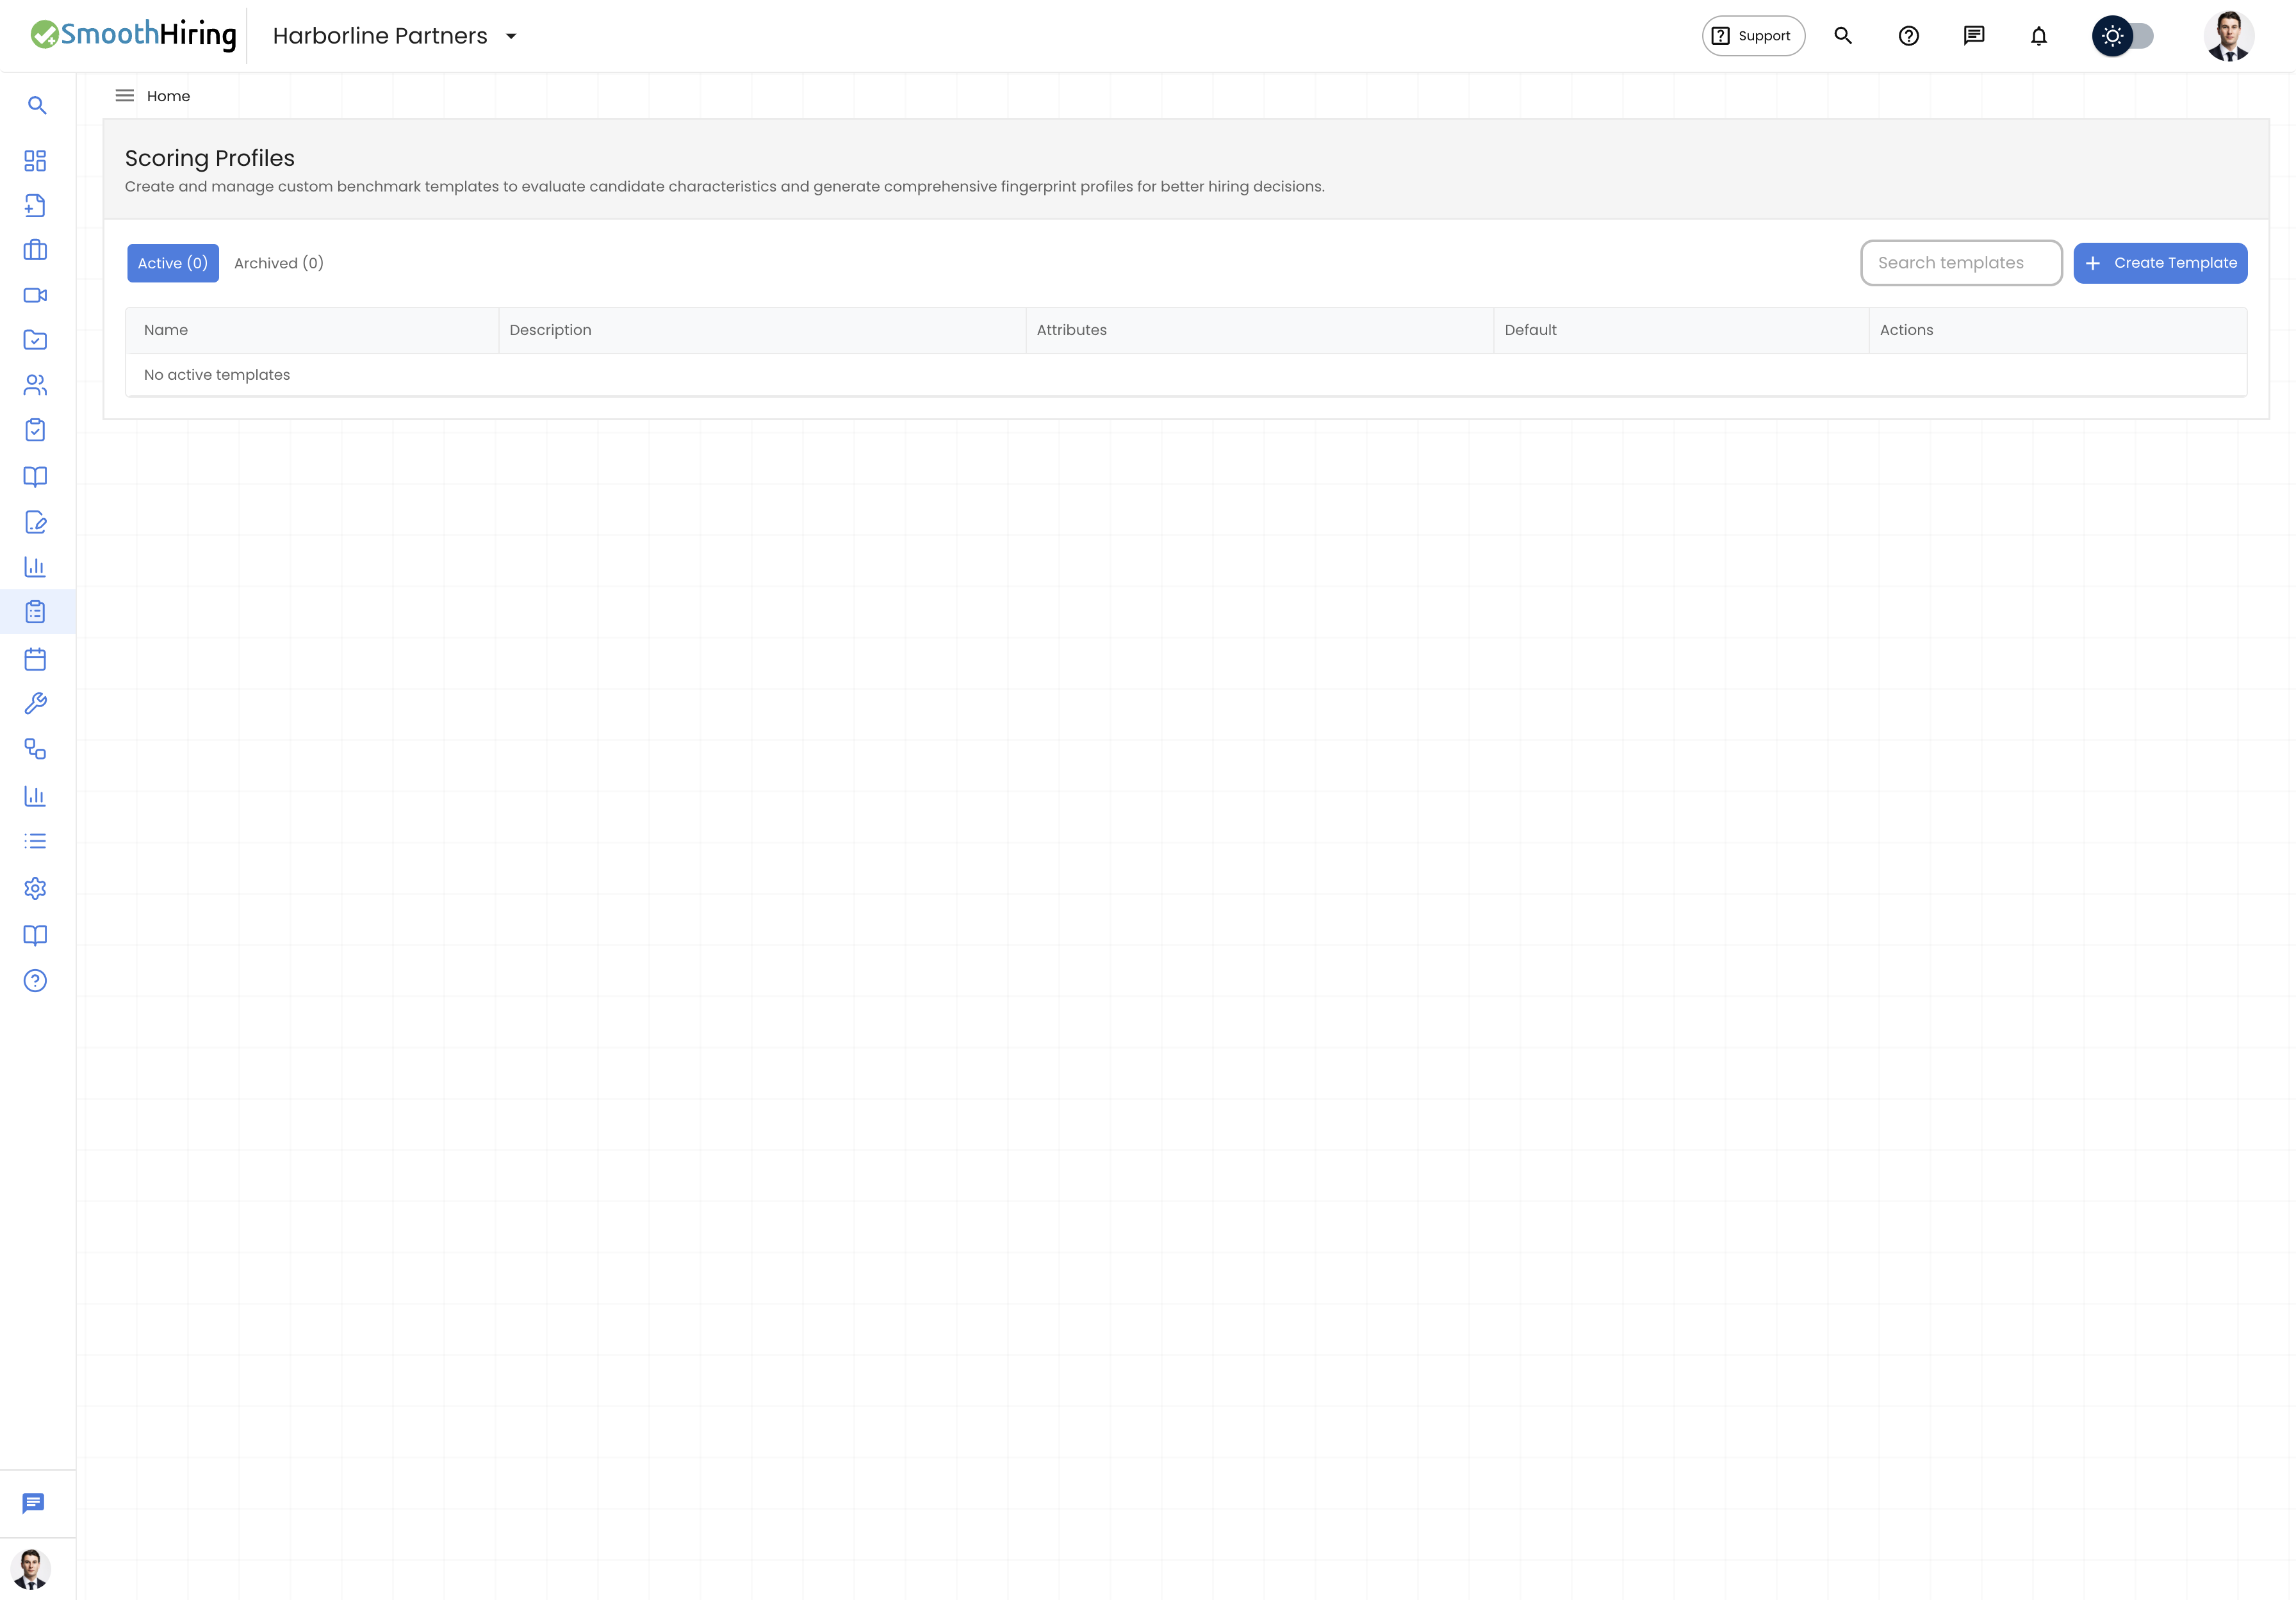The width and height of the screenshot is (2296, 1600).
Task: Open the people candidates sidebar icon
Action: [35, 385]
